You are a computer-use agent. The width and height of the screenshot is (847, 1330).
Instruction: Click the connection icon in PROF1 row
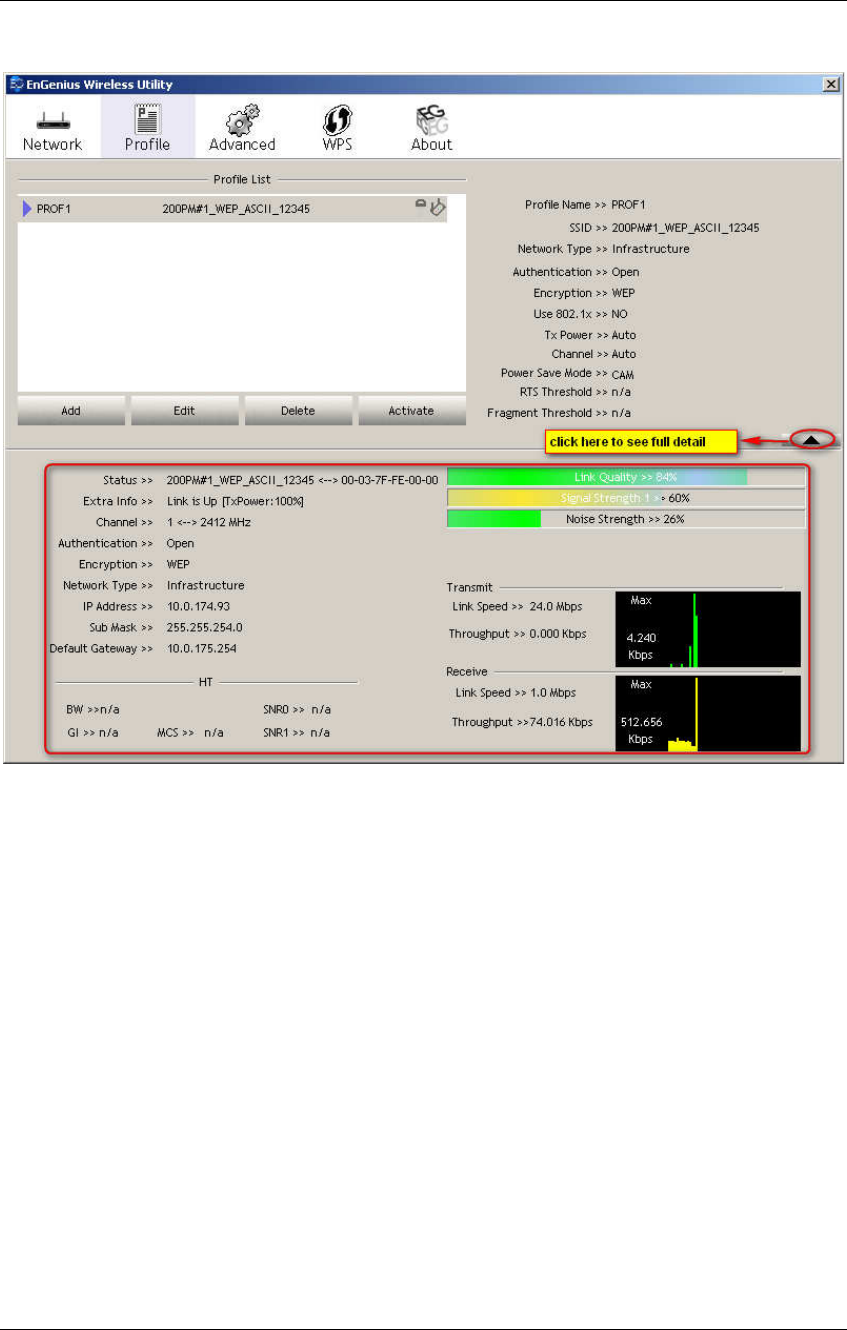438,208
